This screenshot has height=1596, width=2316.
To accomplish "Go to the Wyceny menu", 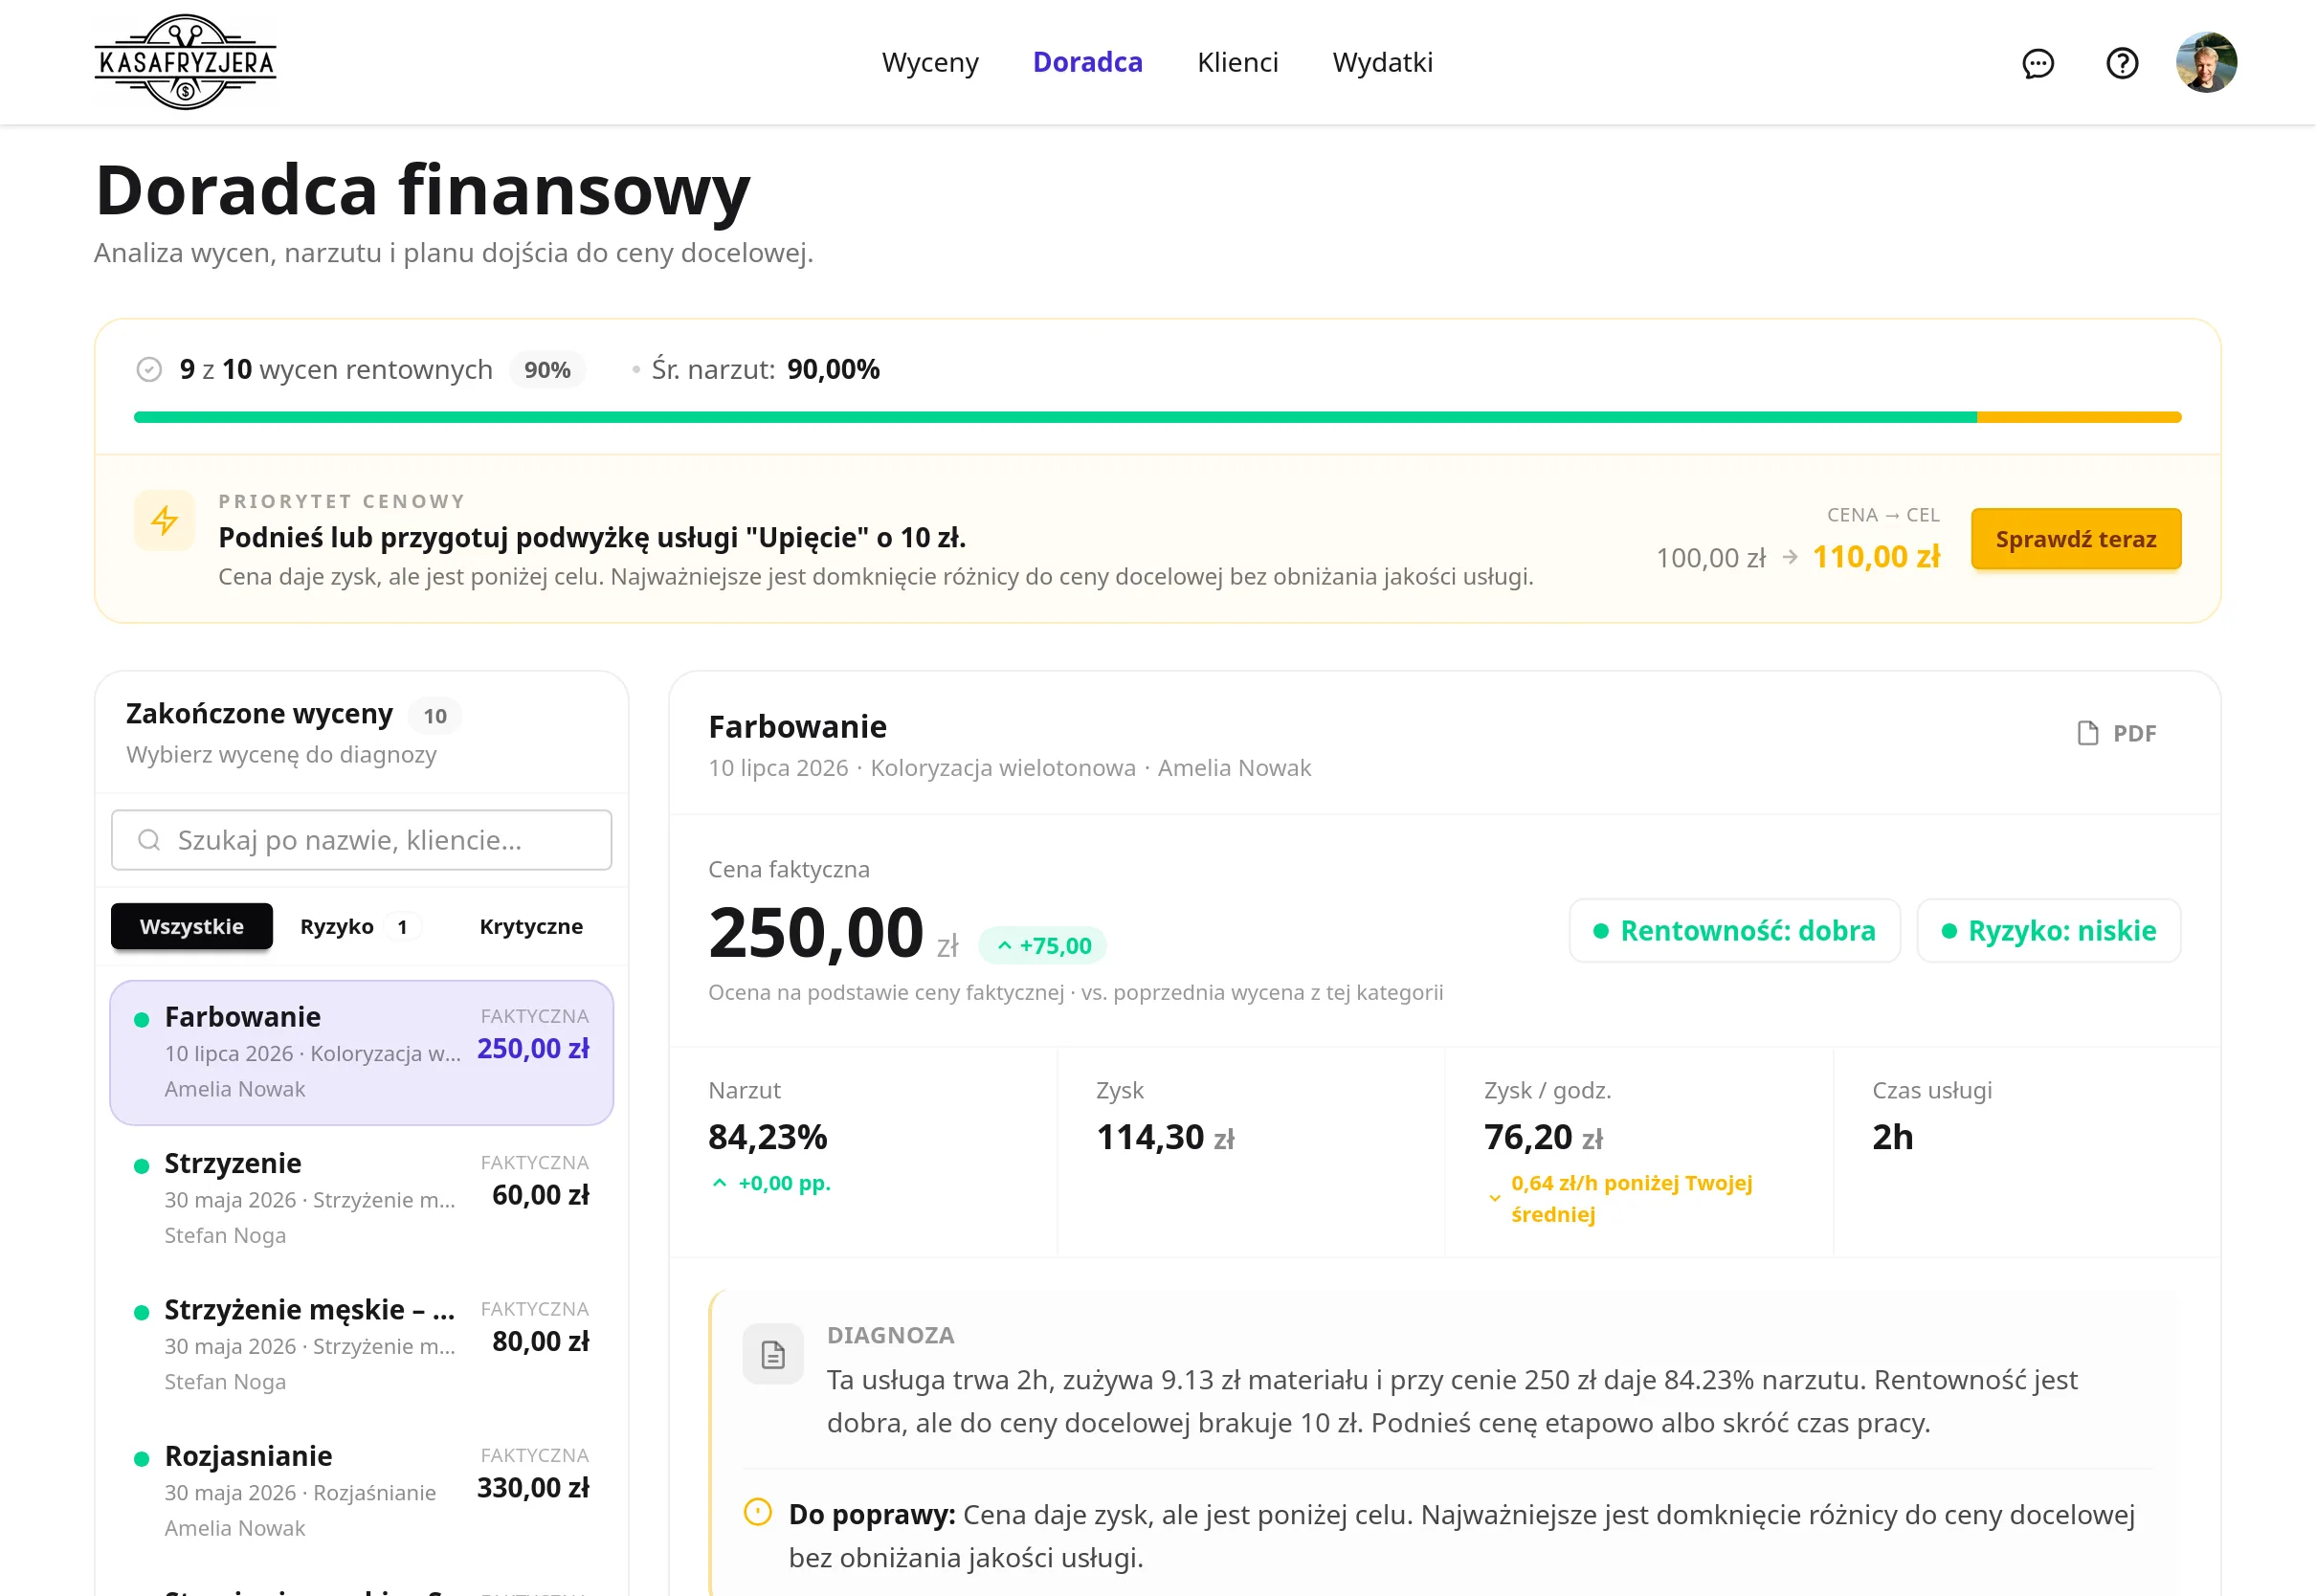I will tap(930, 62).
